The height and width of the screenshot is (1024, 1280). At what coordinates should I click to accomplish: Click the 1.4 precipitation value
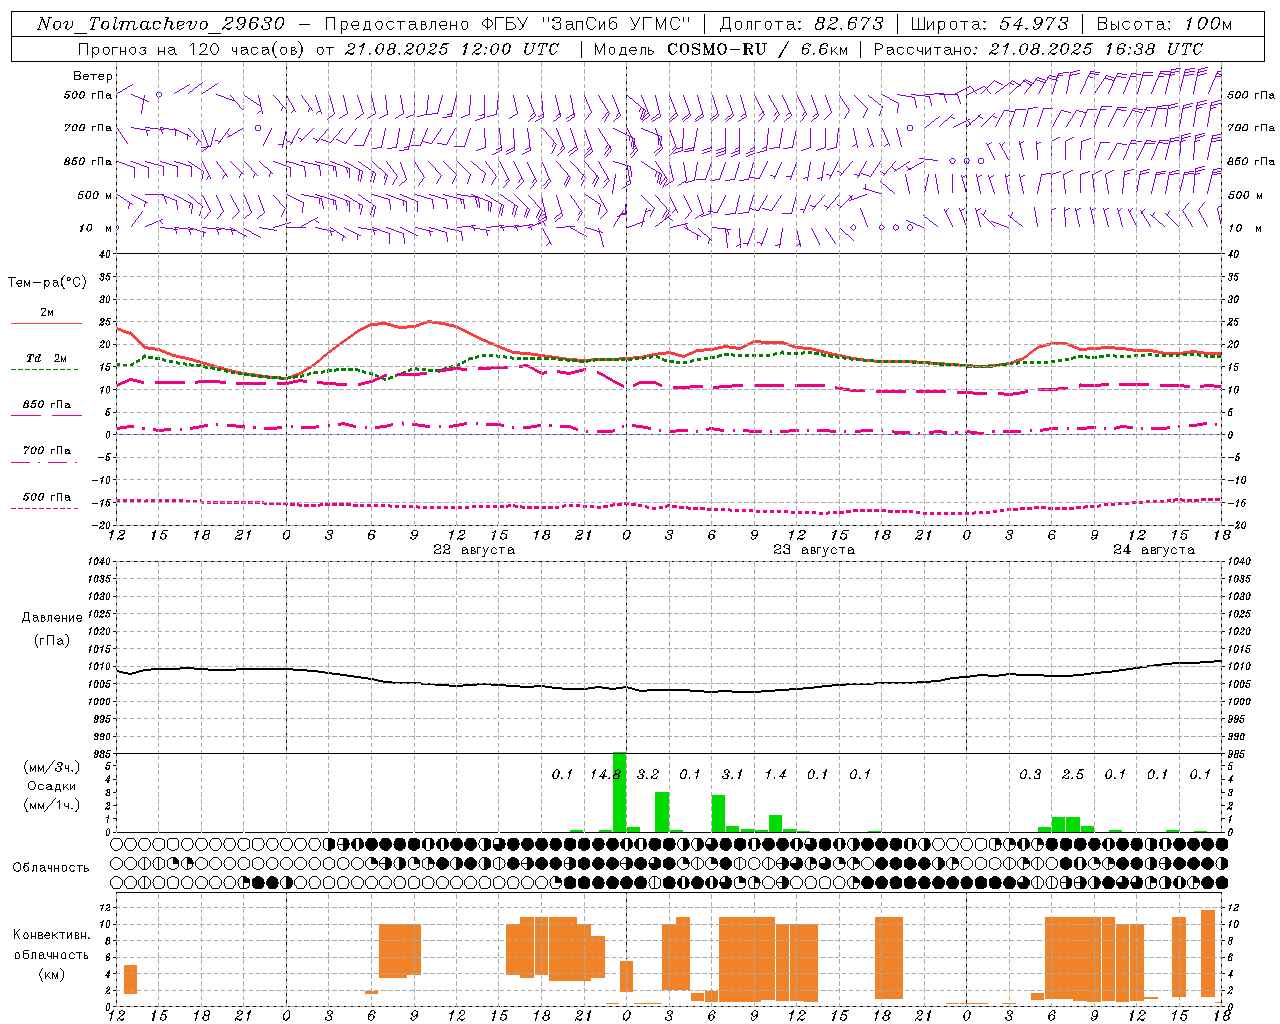(x=775, y=774)
